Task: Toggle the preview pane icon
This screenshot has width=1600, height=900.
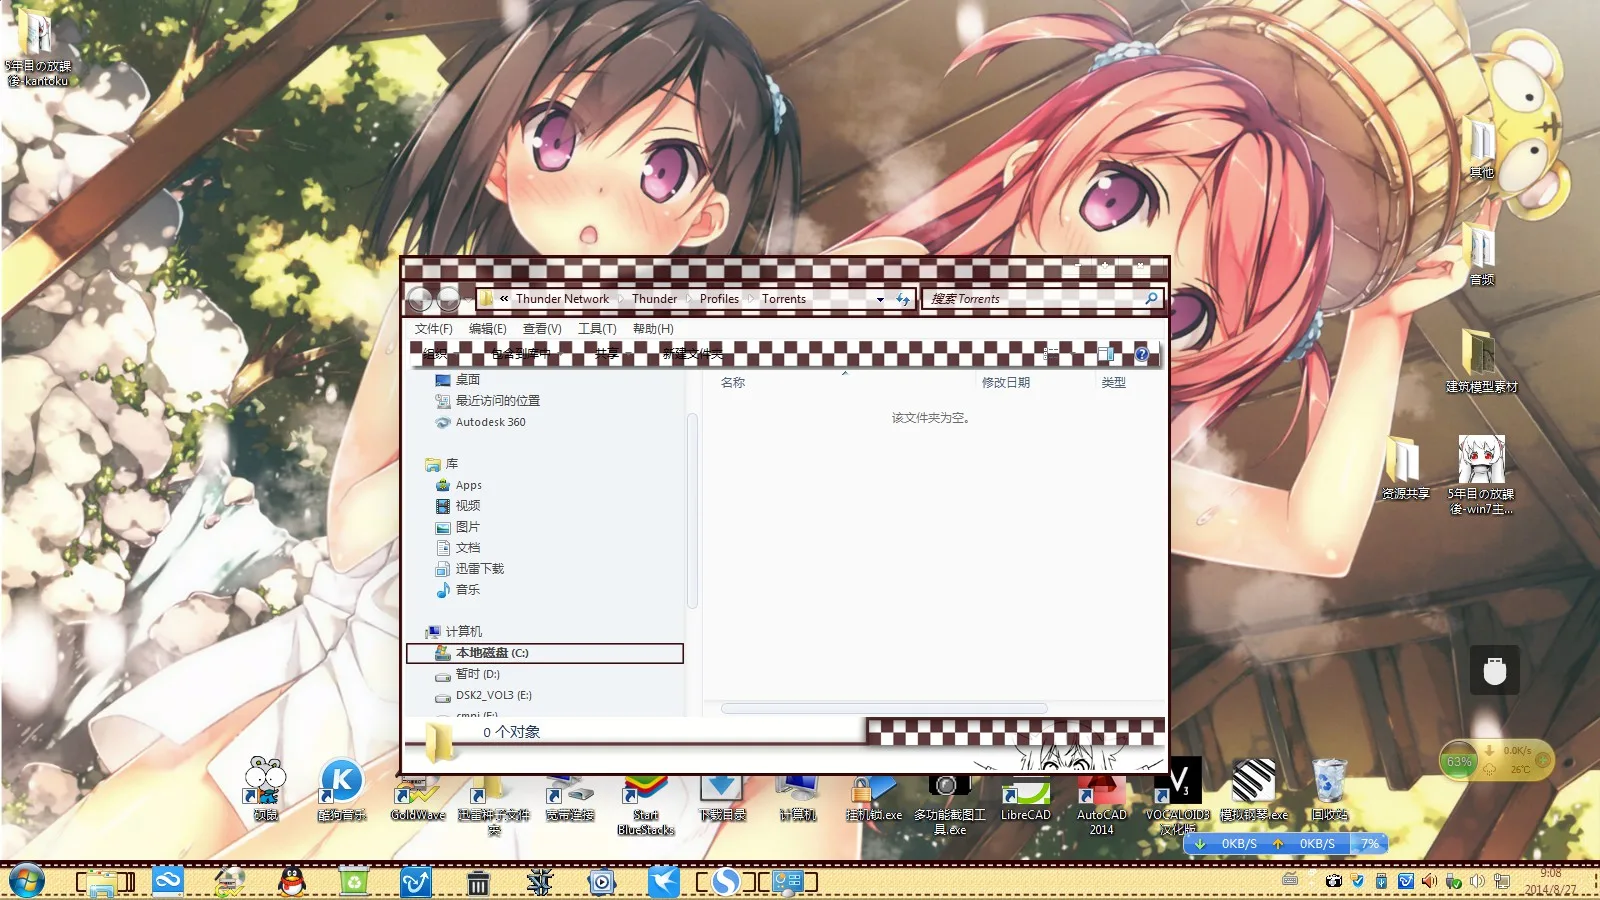Action: point(1105,353)
